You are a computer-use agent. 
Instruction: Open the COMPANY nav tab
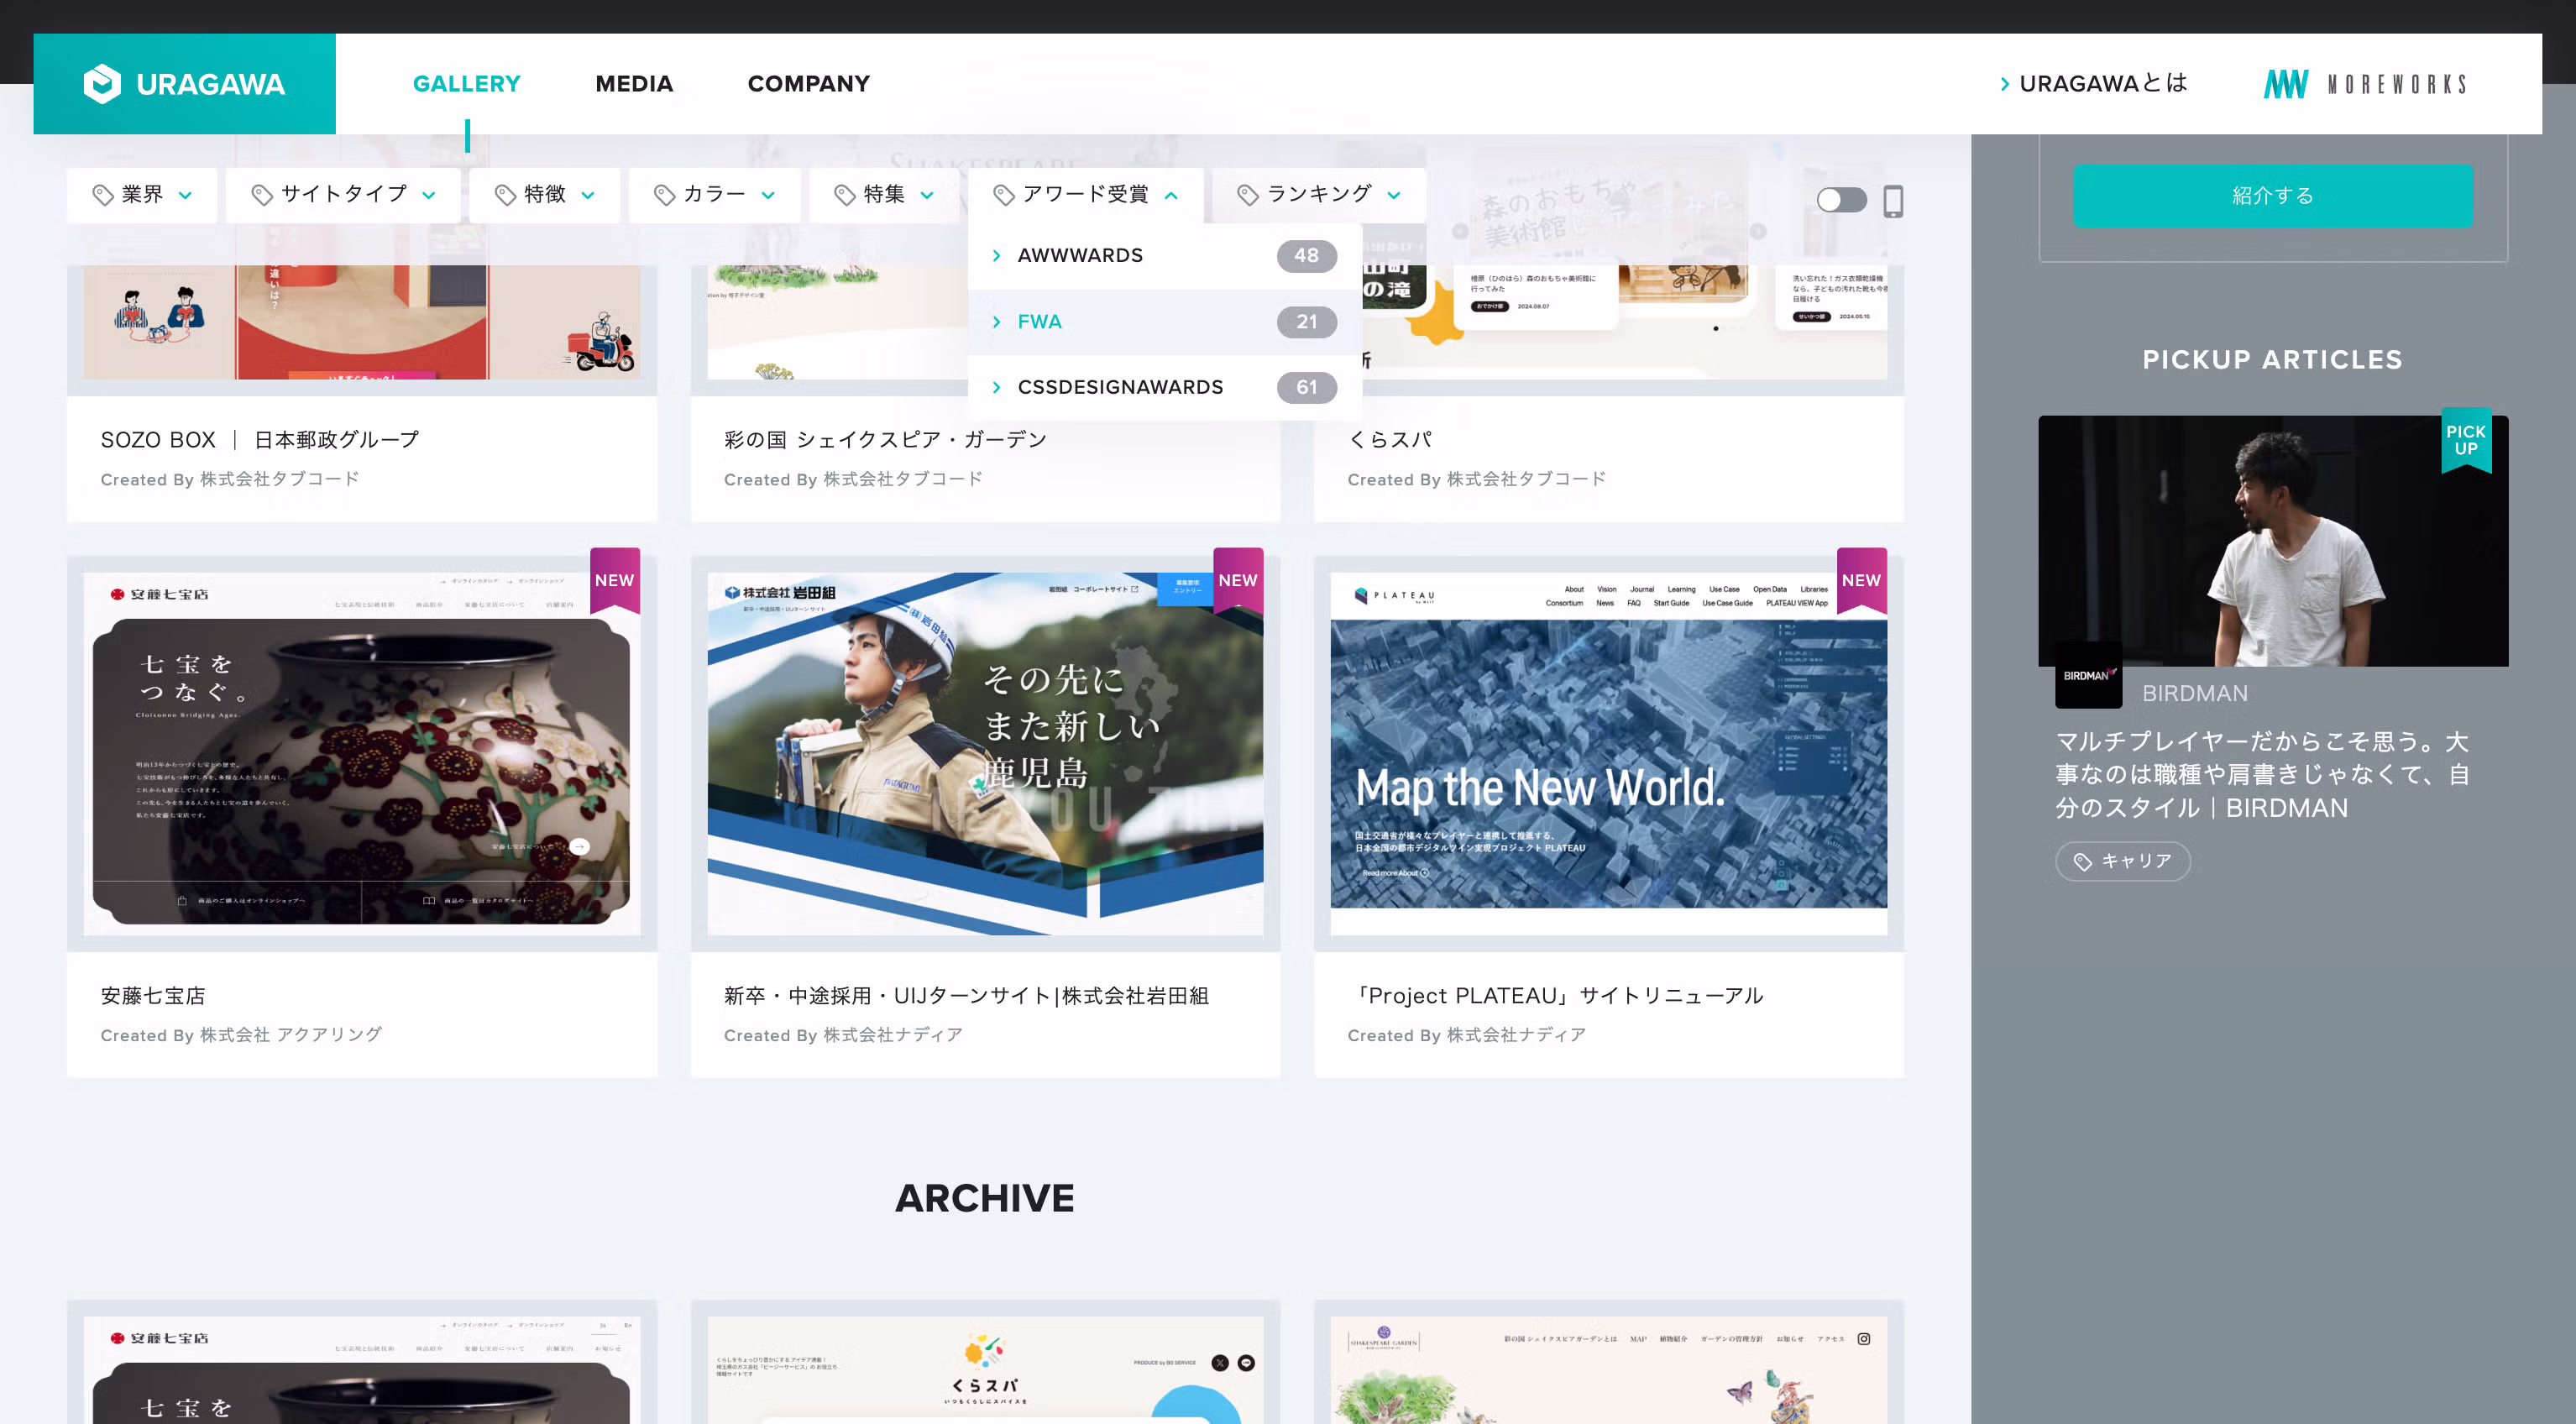pyautogui.click(x=809, y=84)
